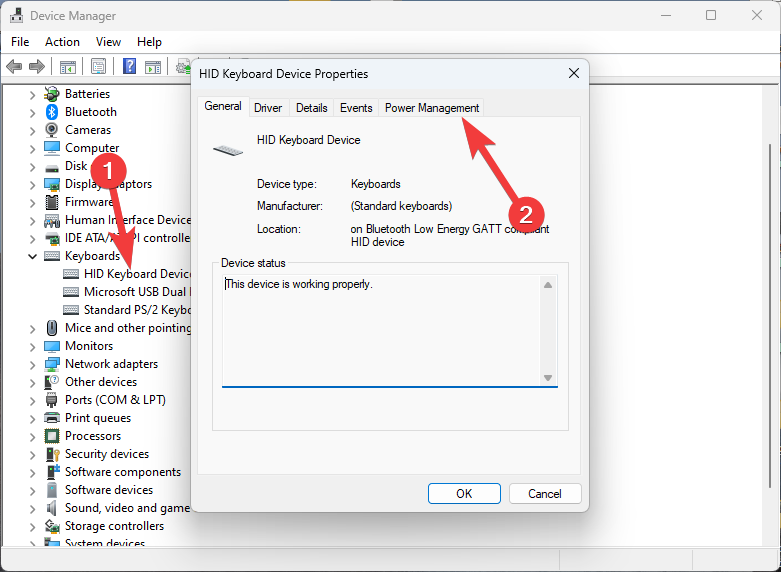The height and width of the screenshot is (572, 781).
Task: Open the Help menu
Action: (x=149, y=42)
